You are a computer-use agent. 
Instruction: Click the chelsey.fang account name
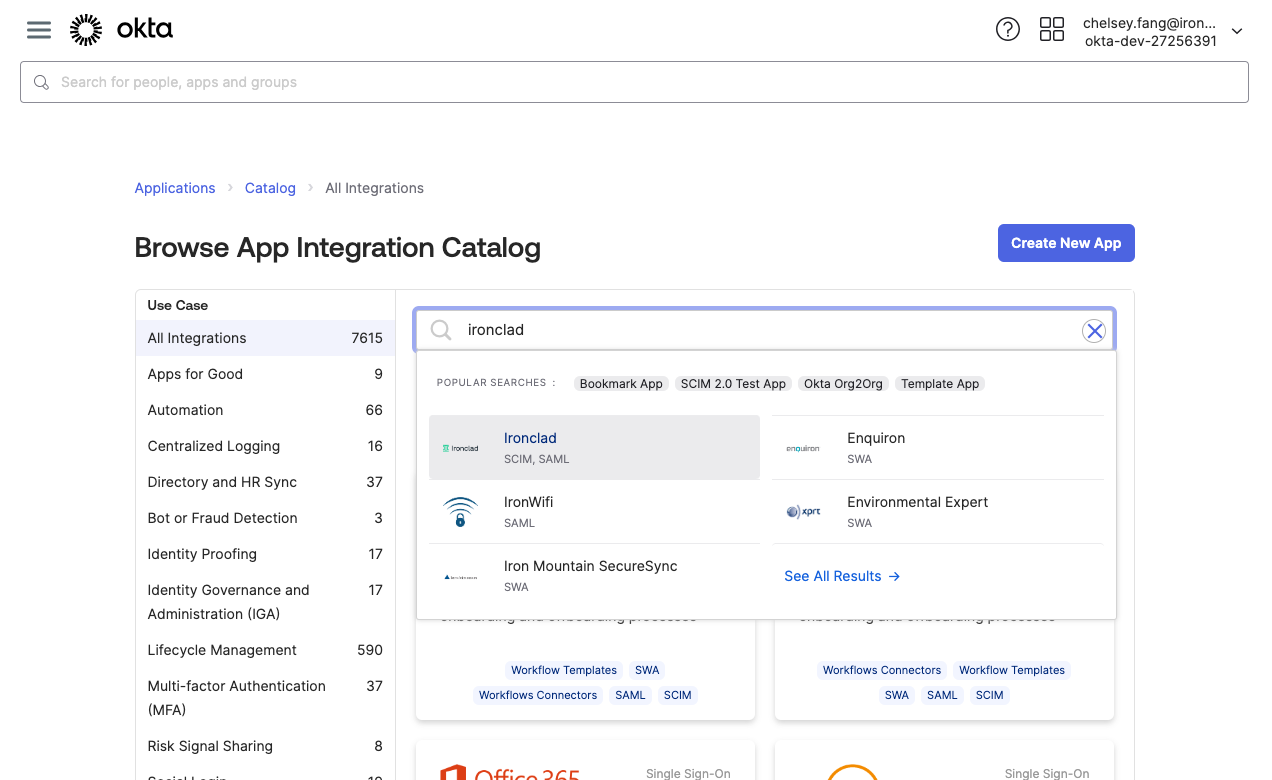pos(1149,23)
